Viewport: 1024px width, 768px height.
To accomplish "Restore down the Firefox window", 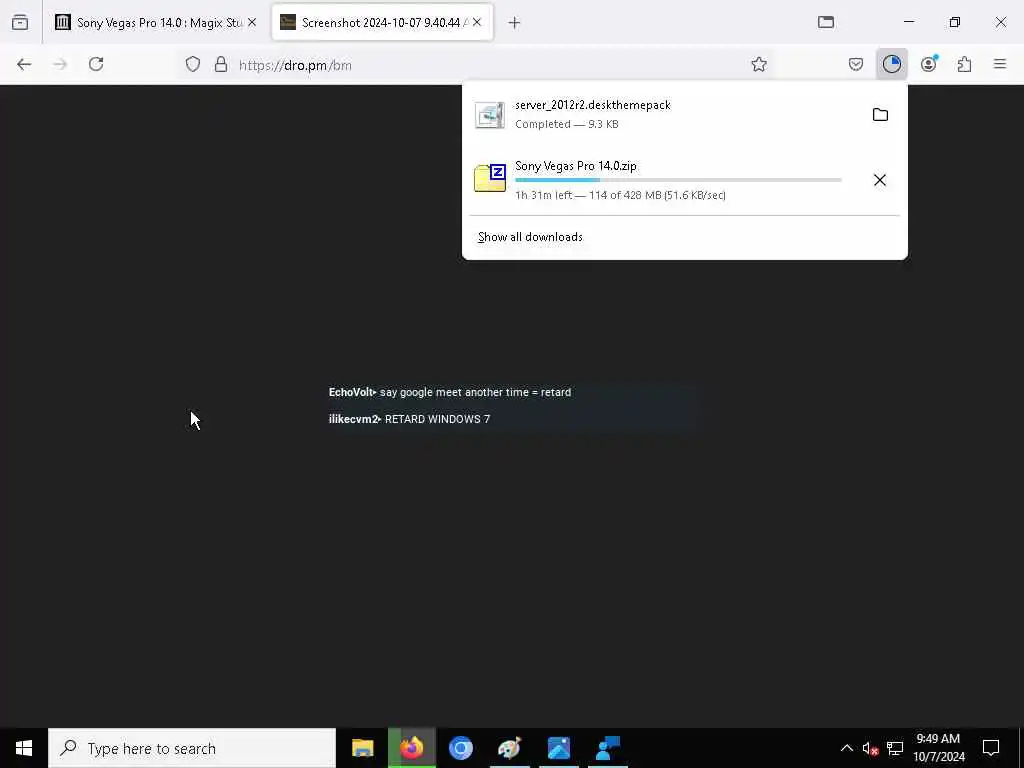I will pos(955,22).
